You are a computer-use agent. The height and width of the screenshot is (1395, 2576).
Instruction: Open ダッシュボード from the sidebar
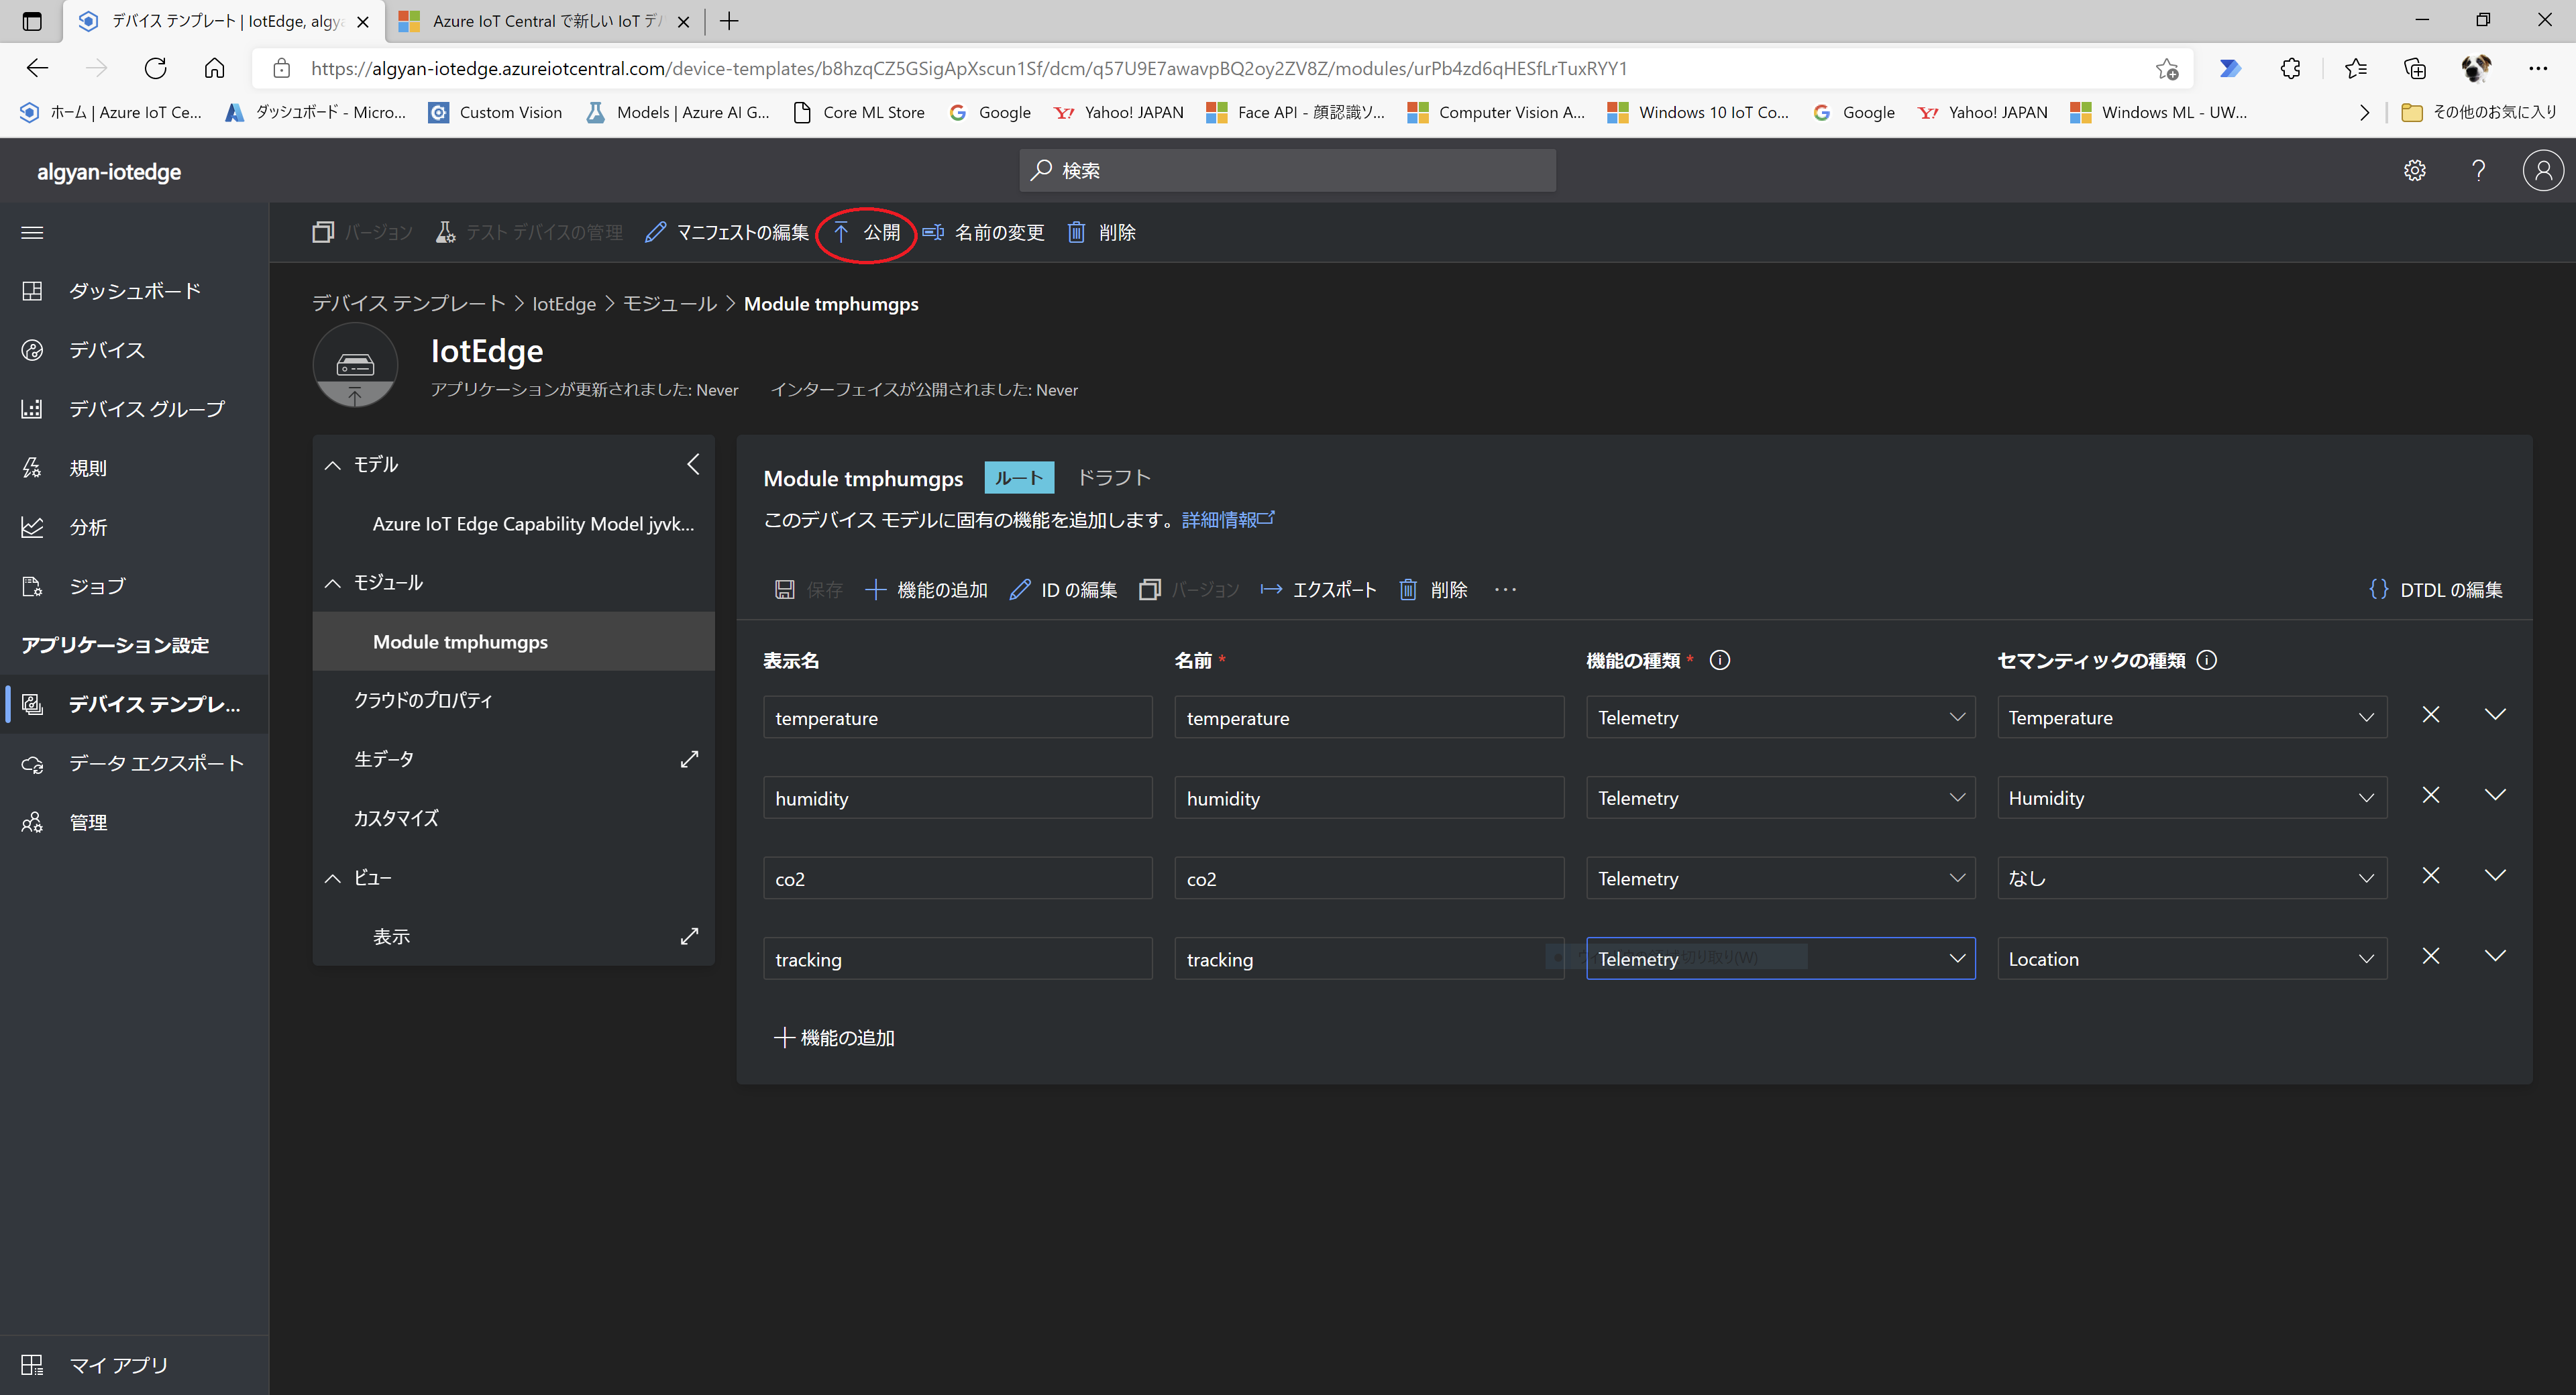pyautogui.click(x=134, y=291)
